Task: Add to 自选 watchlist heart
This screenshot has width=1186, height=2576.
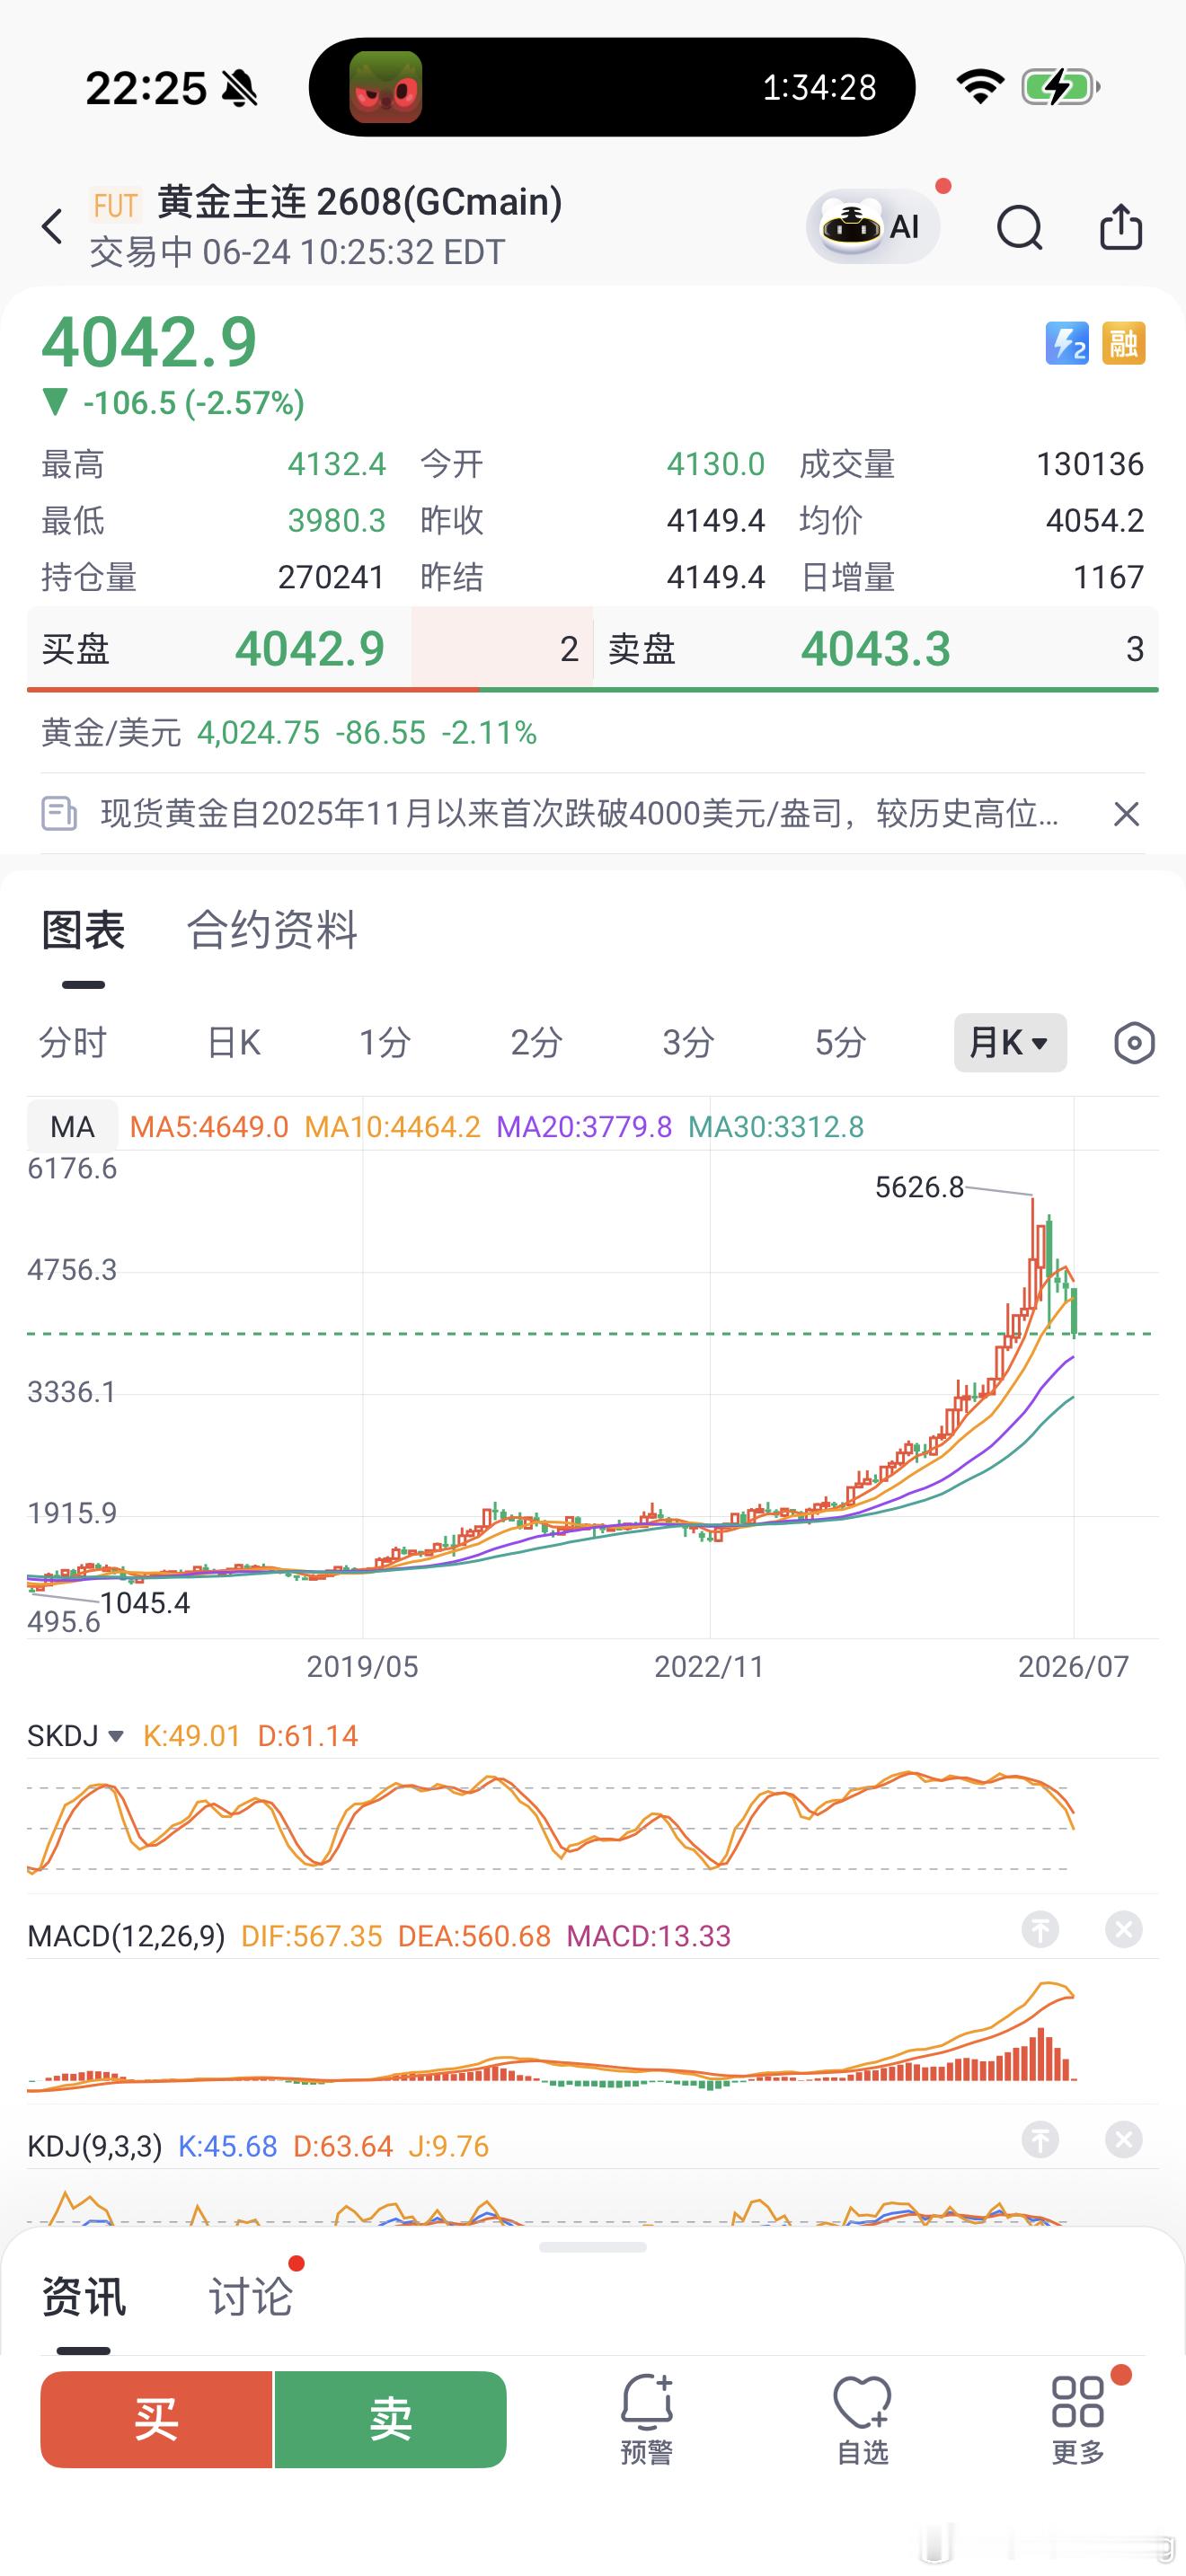Action: (x=862, y=2419)
